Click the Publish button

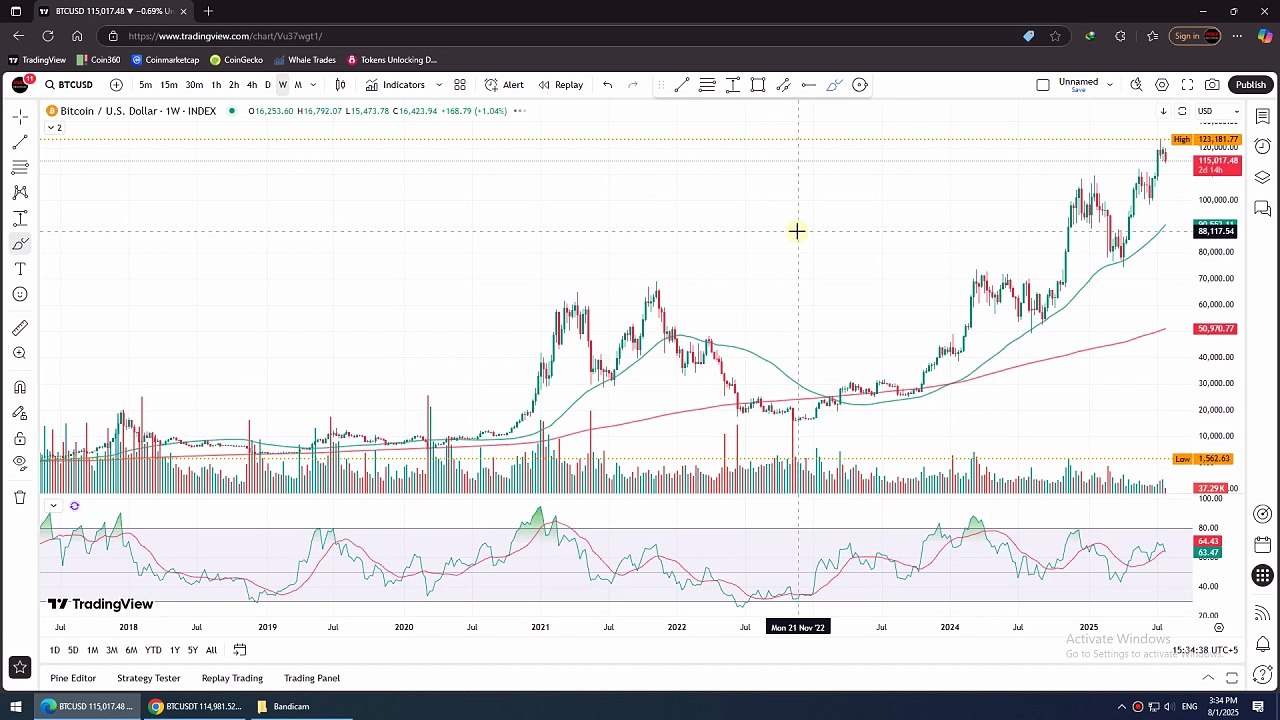[1250, 85]
